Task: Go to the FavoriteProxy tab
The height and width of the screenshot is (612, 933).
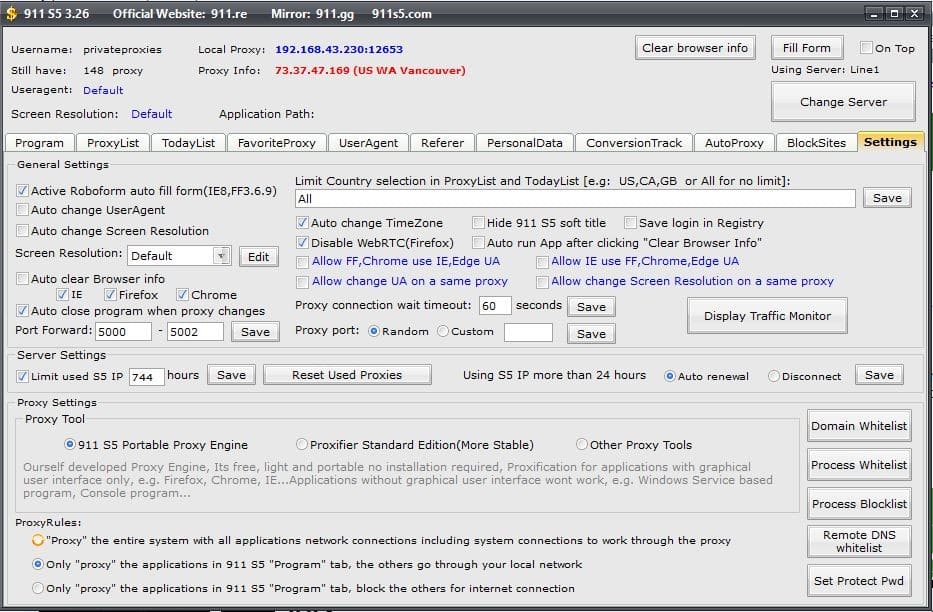Action: [x=277, y=143]
